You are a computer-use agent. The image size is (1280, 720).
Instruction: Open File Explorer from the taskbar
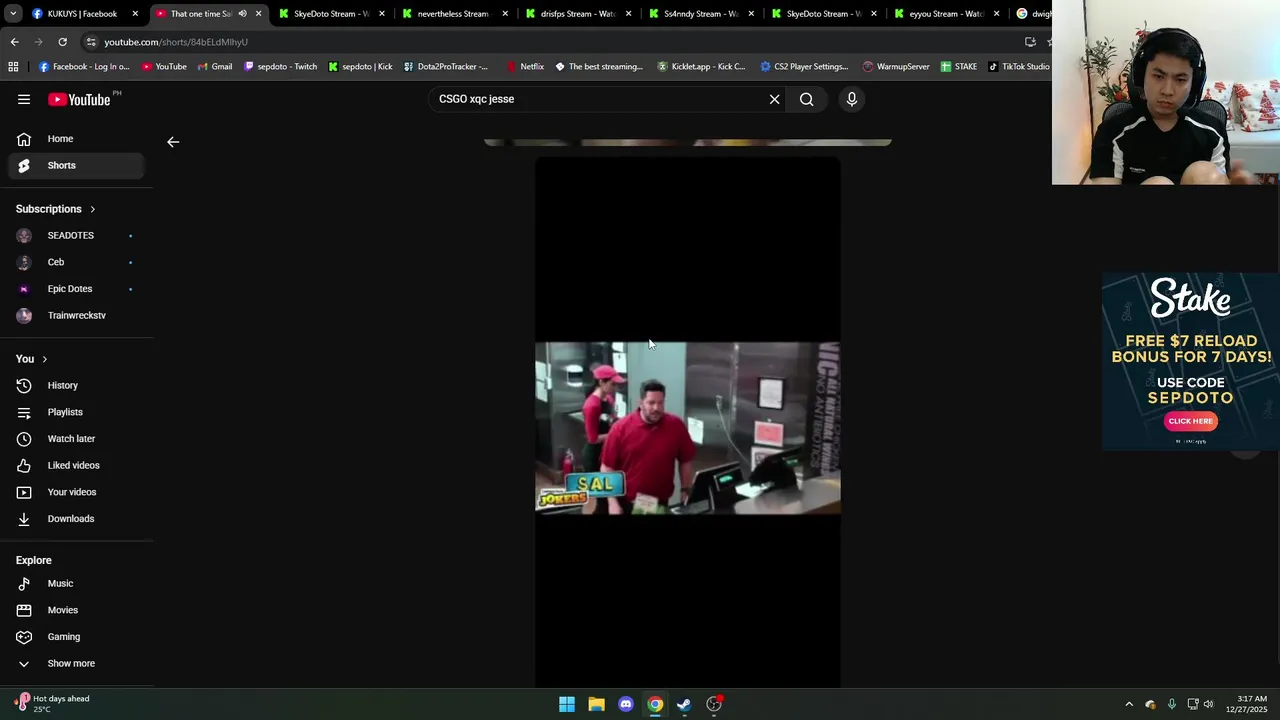click(x=596, y=704)
